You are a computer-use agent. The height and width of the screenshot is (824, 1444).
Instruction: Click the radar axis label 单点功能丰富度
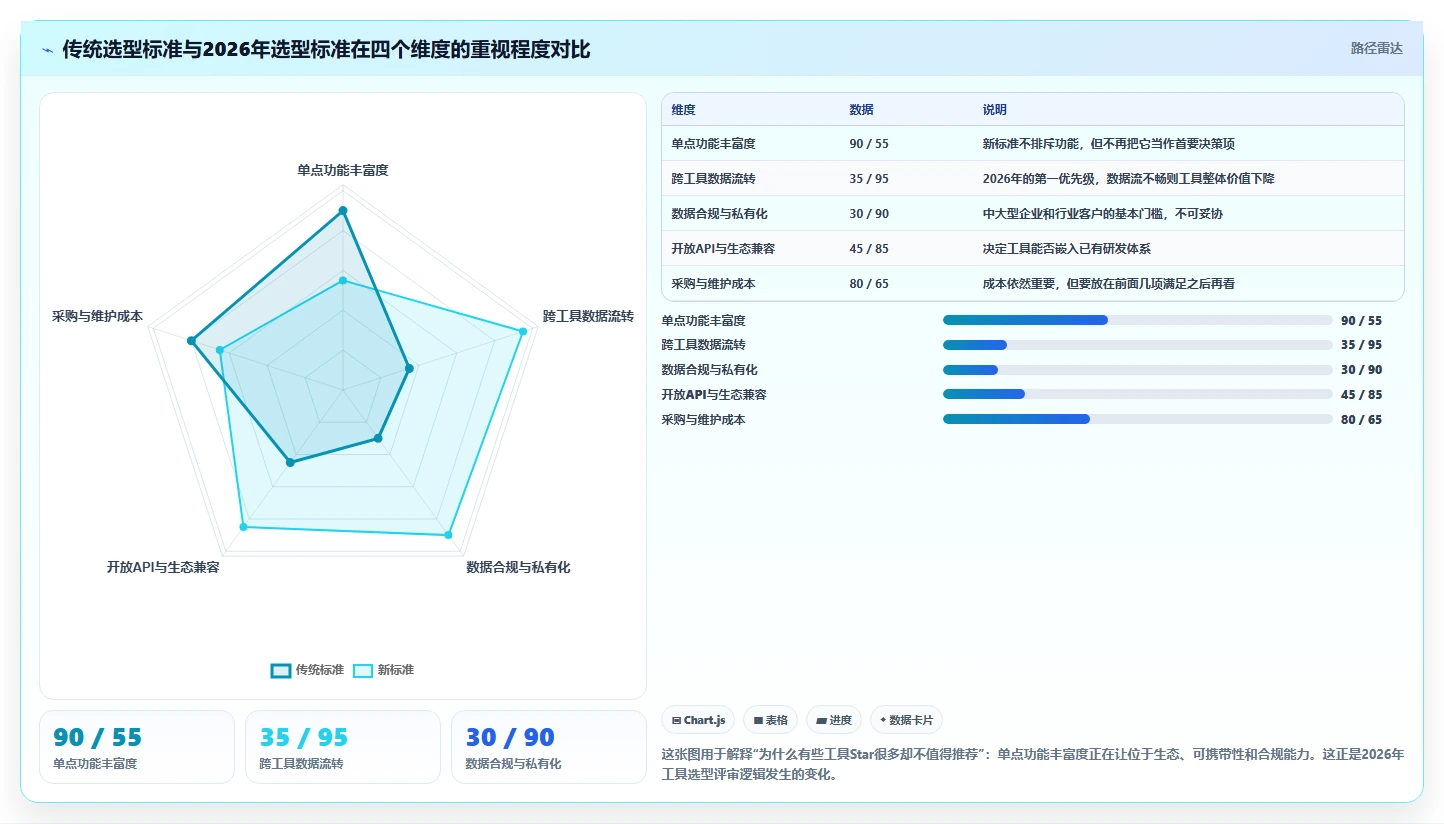343,171
